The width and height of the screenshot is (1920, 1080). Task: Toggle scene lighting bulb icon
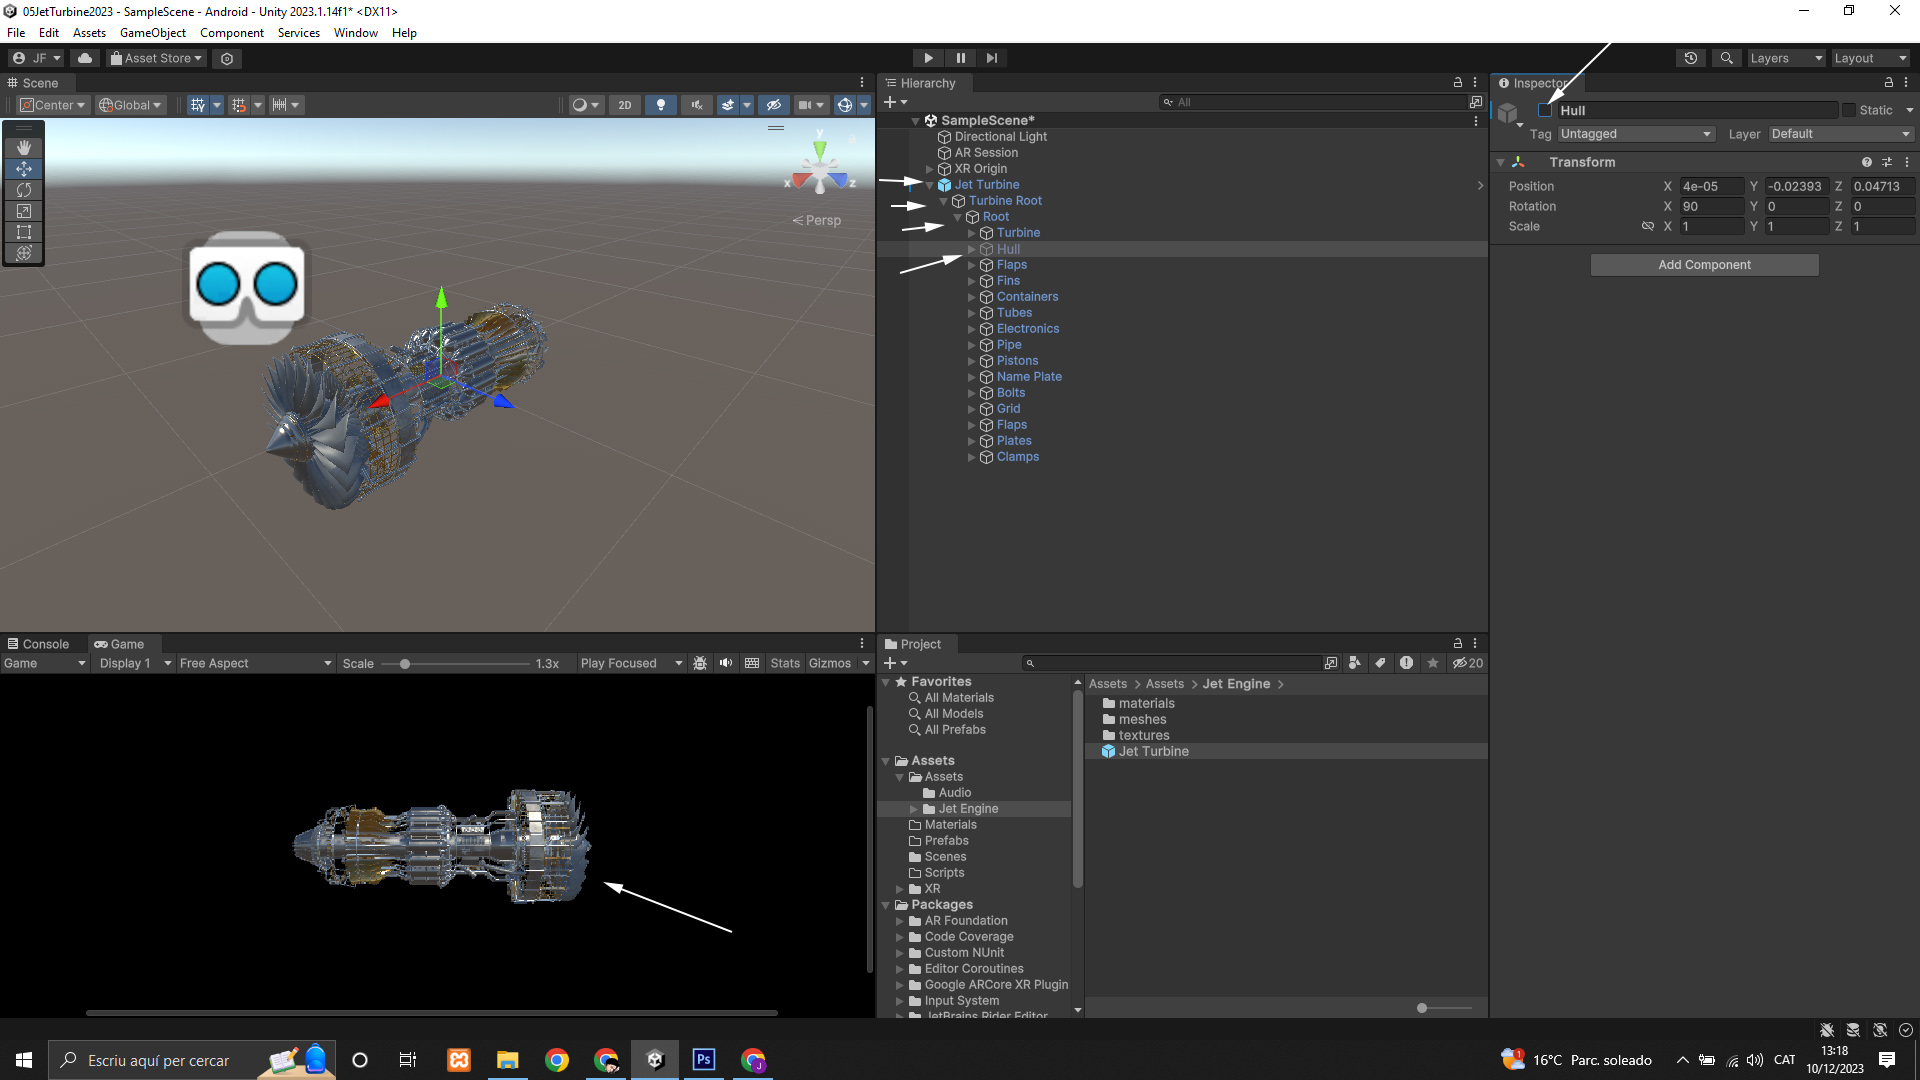click(x=660, y=105)
